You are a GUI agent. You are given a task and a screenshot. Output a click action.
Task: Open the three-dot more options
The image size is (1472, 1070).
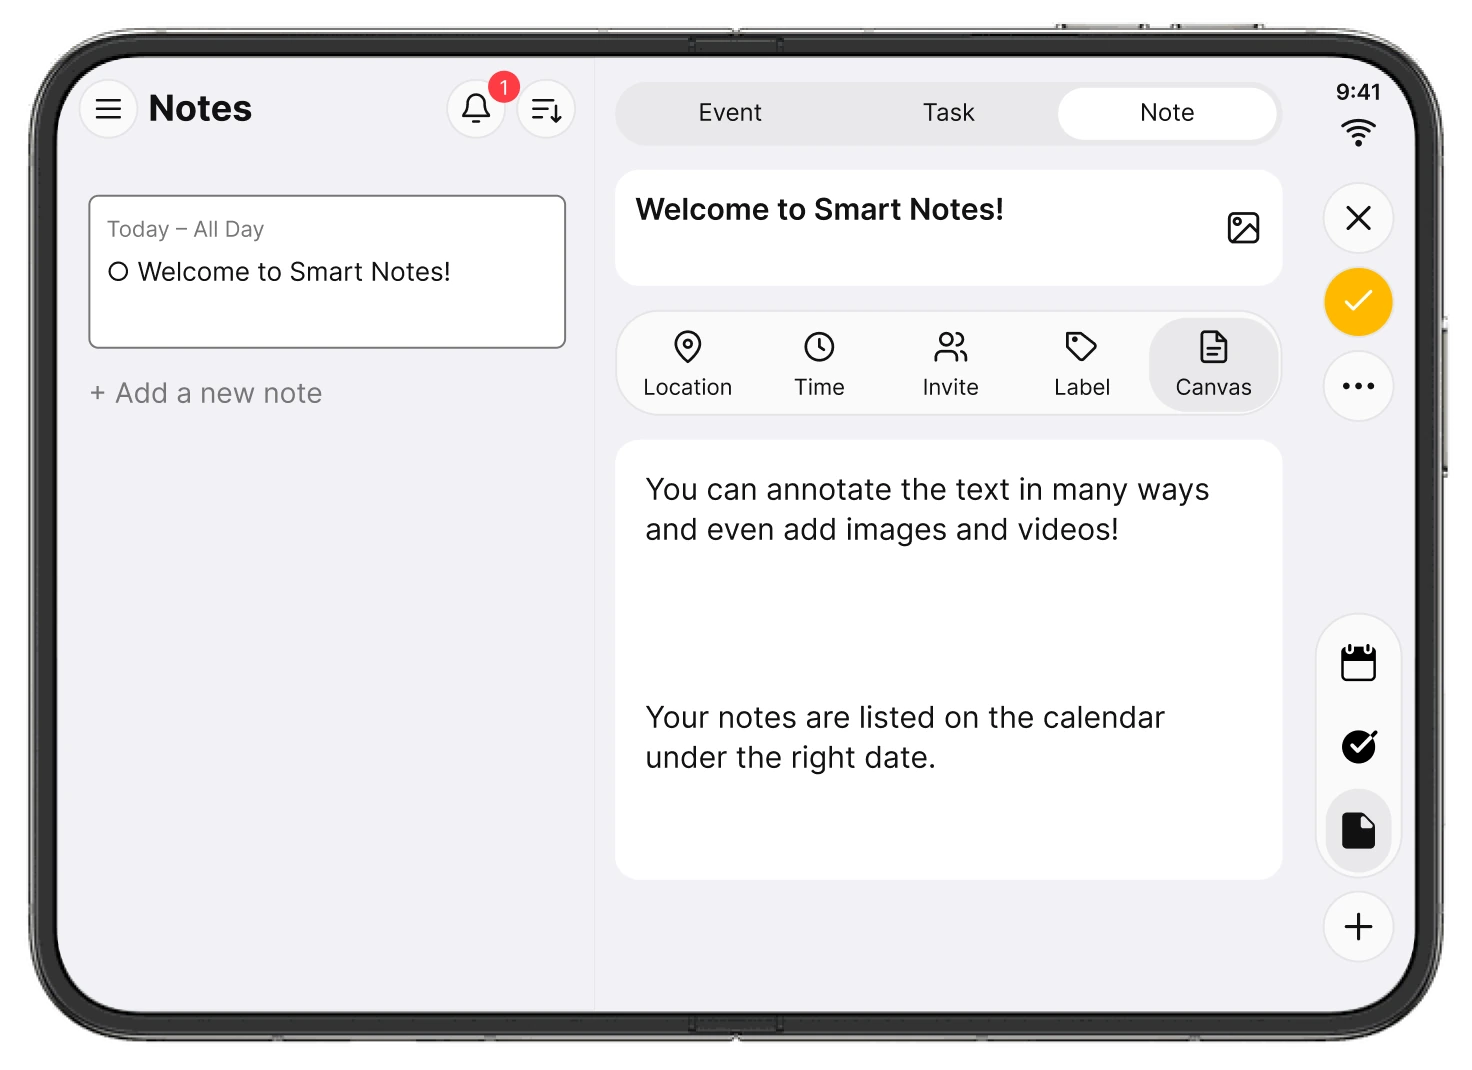1358,386
